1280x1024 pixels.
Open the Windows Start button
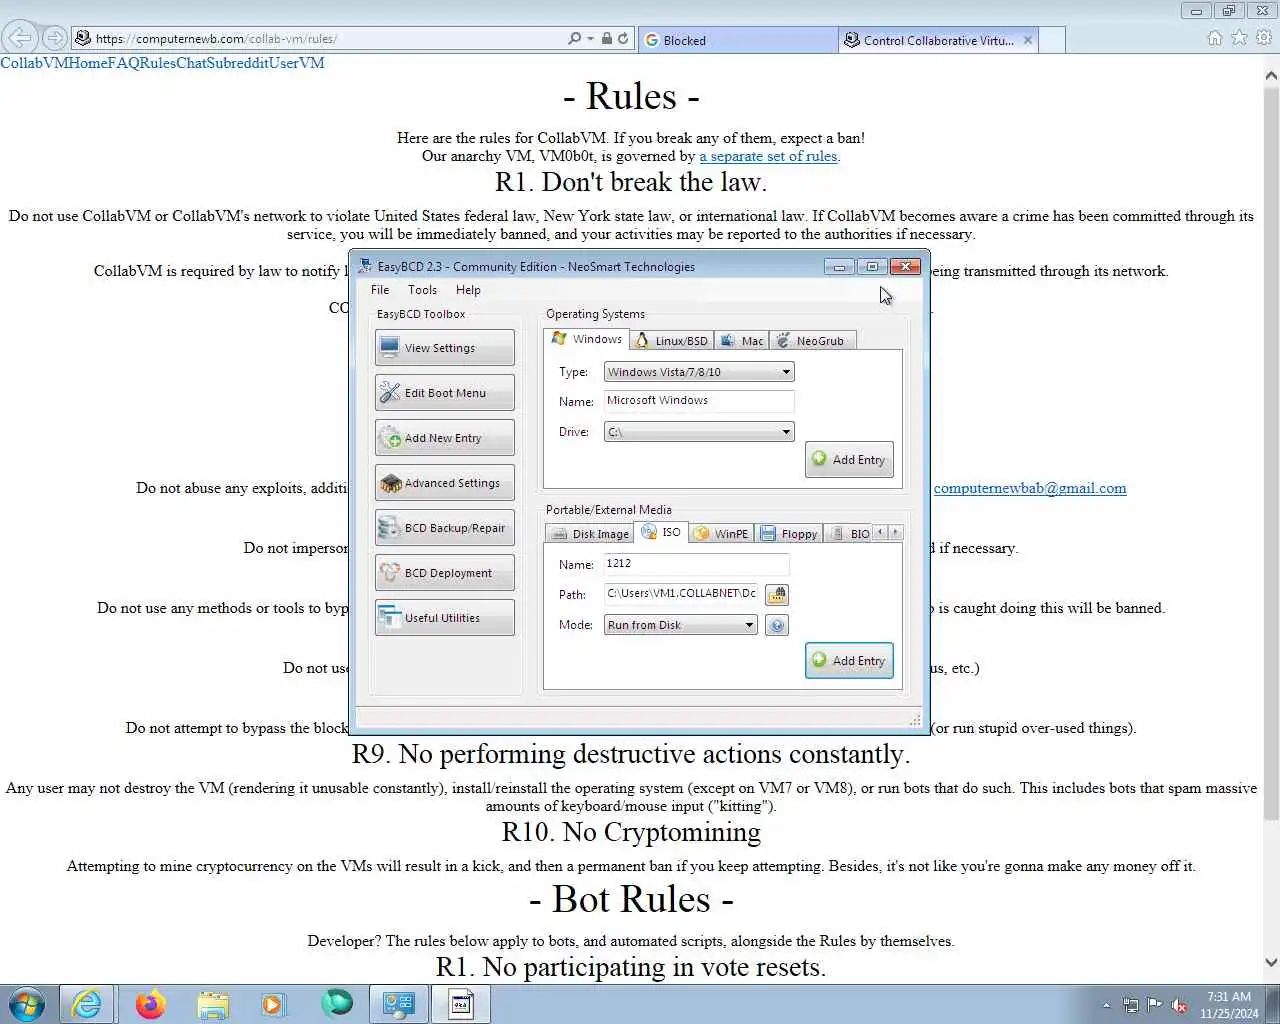tap(27, 1004)
